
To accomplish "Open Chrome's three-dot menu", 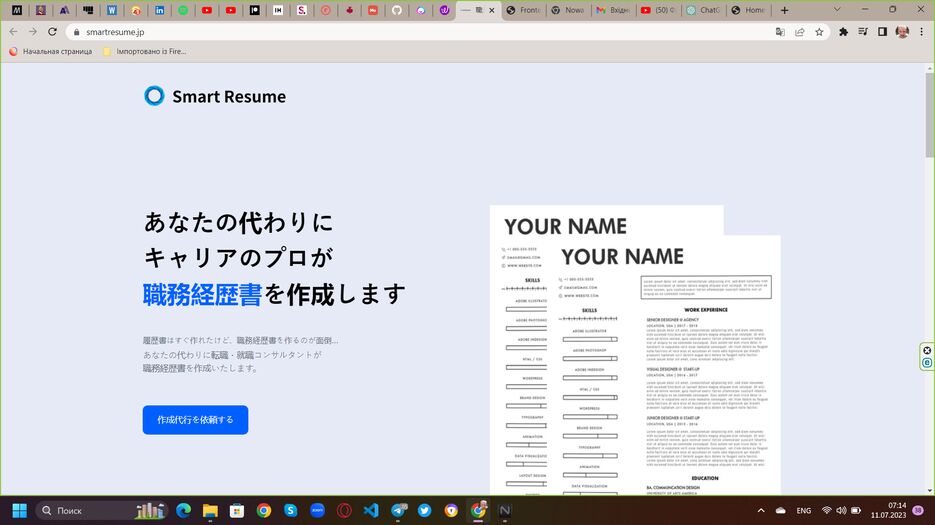I will pyautogui.click(x=923, y=31).
